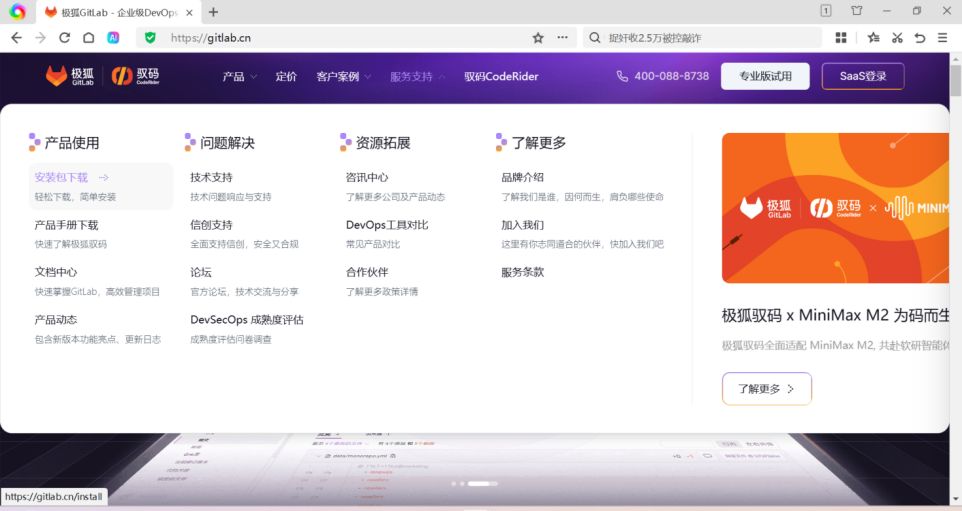
Task: Collapse the 服务支持 navigation dropdown
Action: click(x=418, y=77)
